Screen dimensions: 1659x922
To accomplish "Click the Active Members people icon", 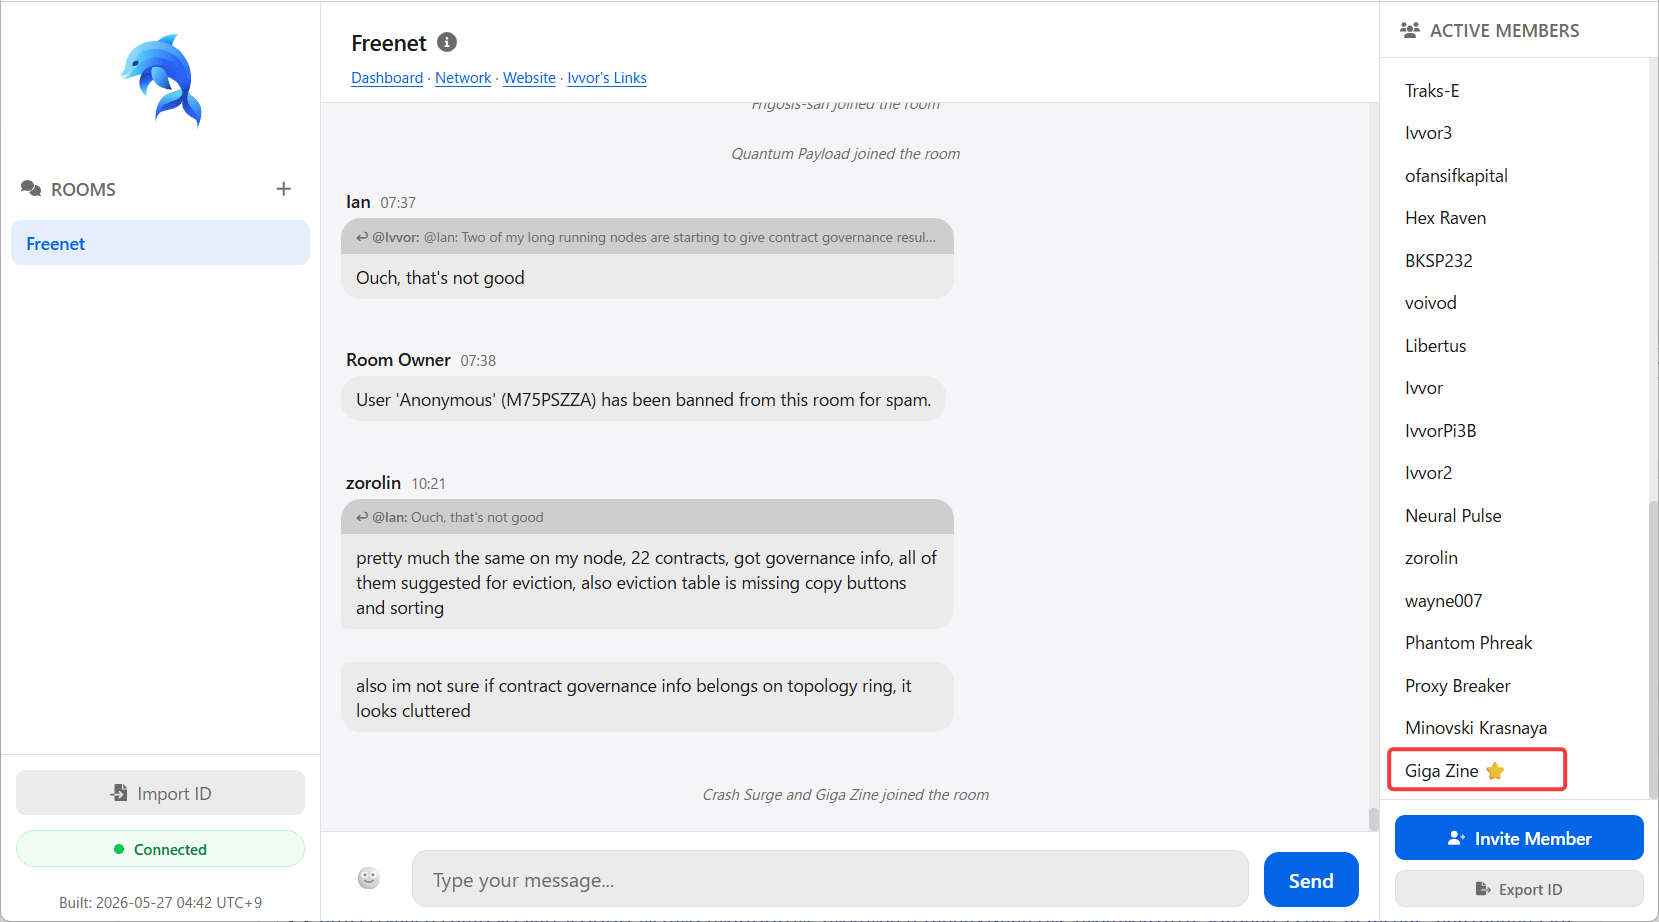I will (x=1410, y=30).
